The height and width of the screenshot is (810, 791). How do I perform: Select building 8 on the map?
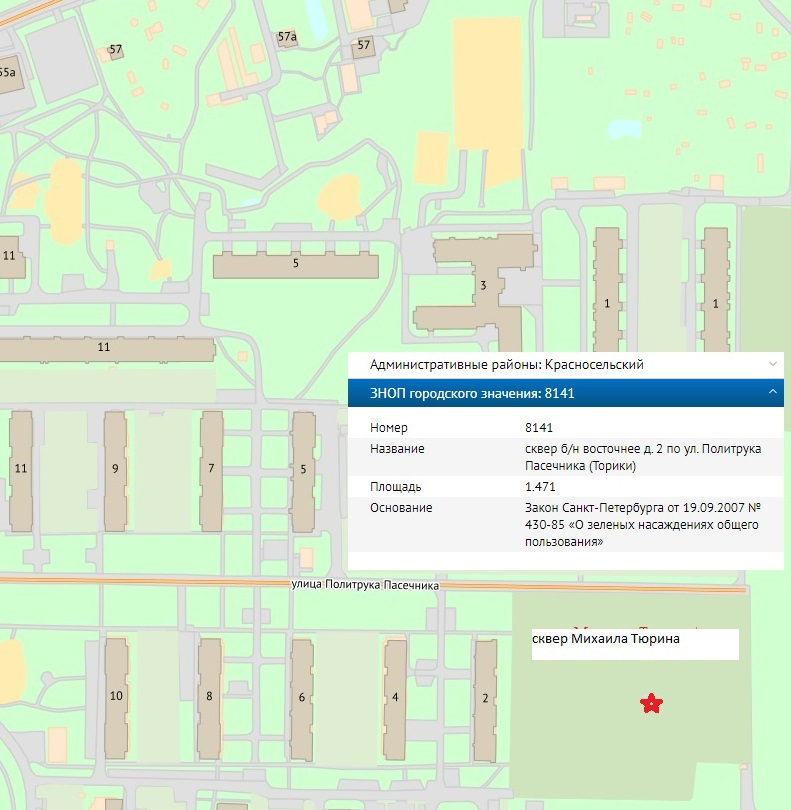tap(209, 698)
